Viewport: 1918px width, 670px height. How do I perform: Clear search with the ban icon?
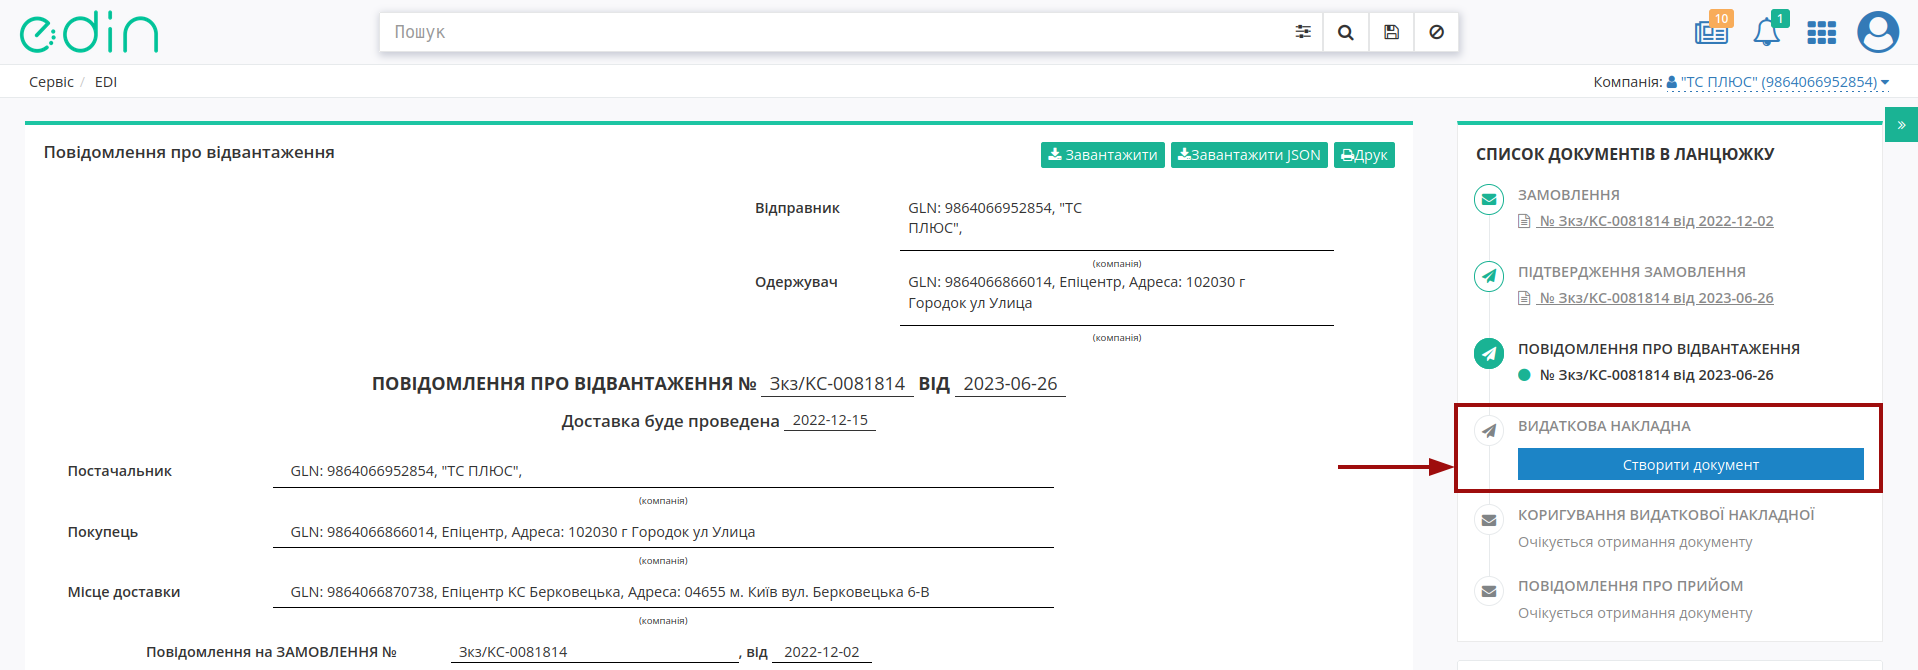click(x=1436, y=32)
